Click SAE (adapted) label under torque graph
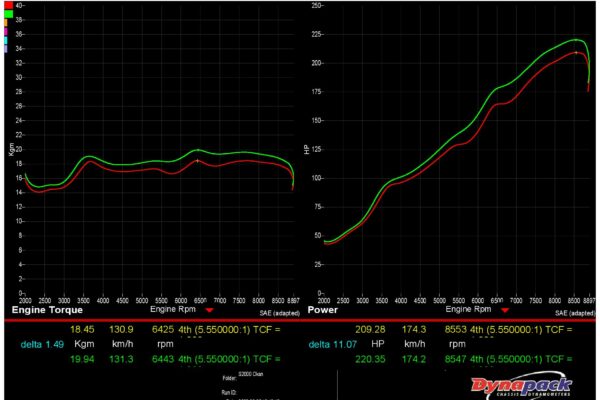The height and width of the screenshot is (400, 600). coord(280,313)
